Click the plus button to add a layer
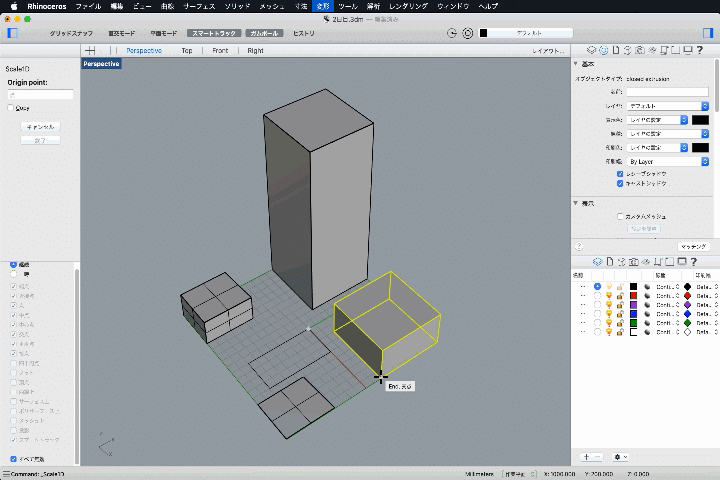This screenshot has height=480, width=720. click(586, 457)
